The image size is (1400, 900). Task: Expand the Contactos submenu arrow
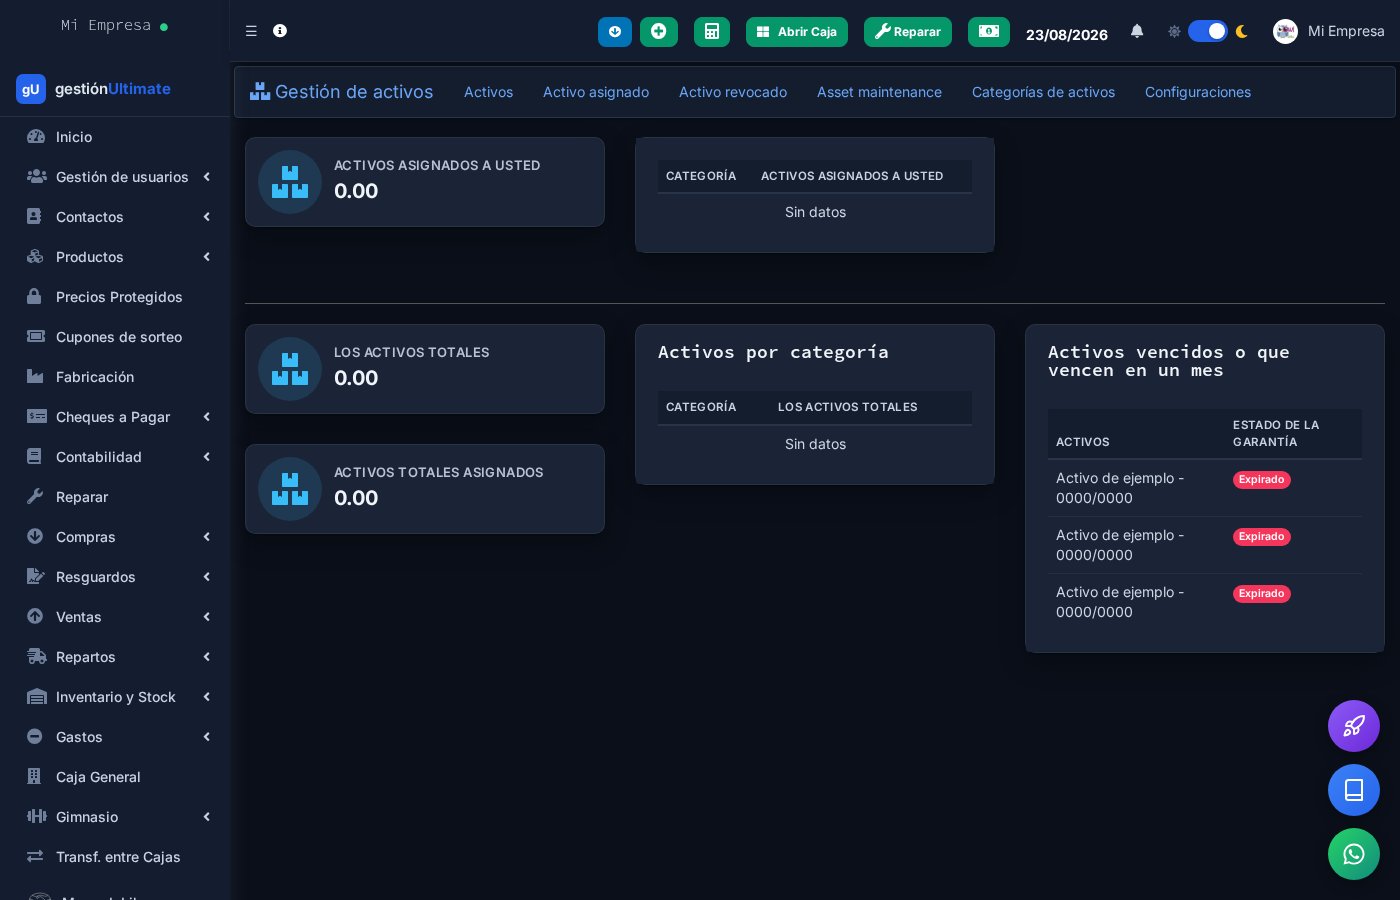pos(207,217)
